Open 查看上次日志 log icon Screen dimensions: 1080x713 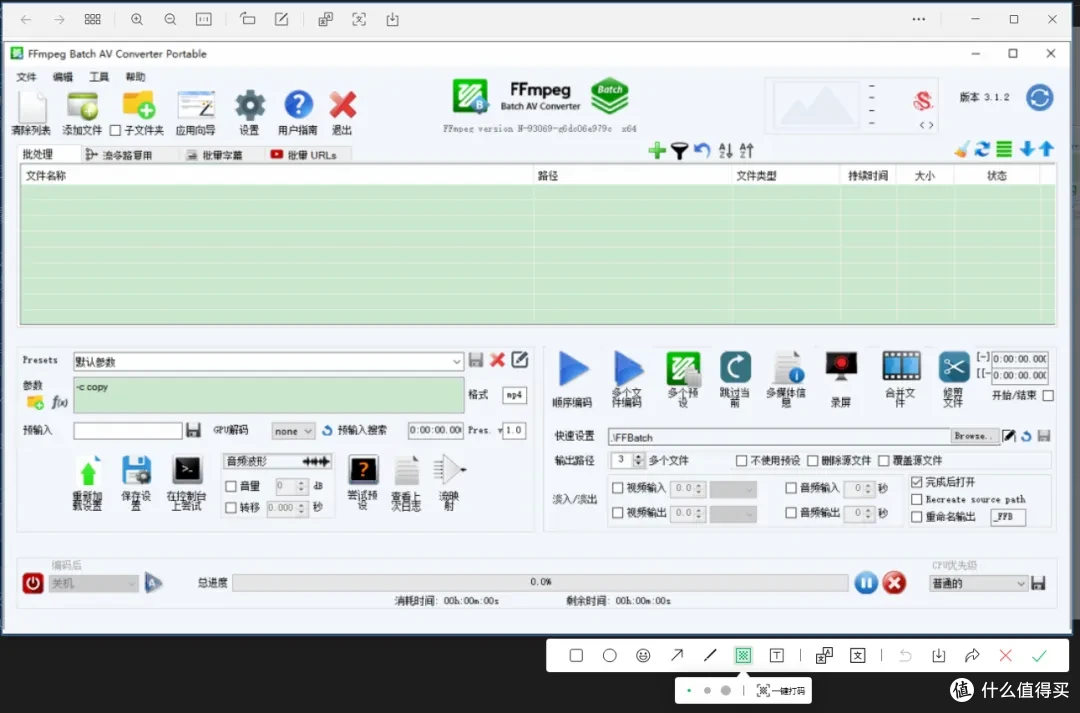(406, 471)
